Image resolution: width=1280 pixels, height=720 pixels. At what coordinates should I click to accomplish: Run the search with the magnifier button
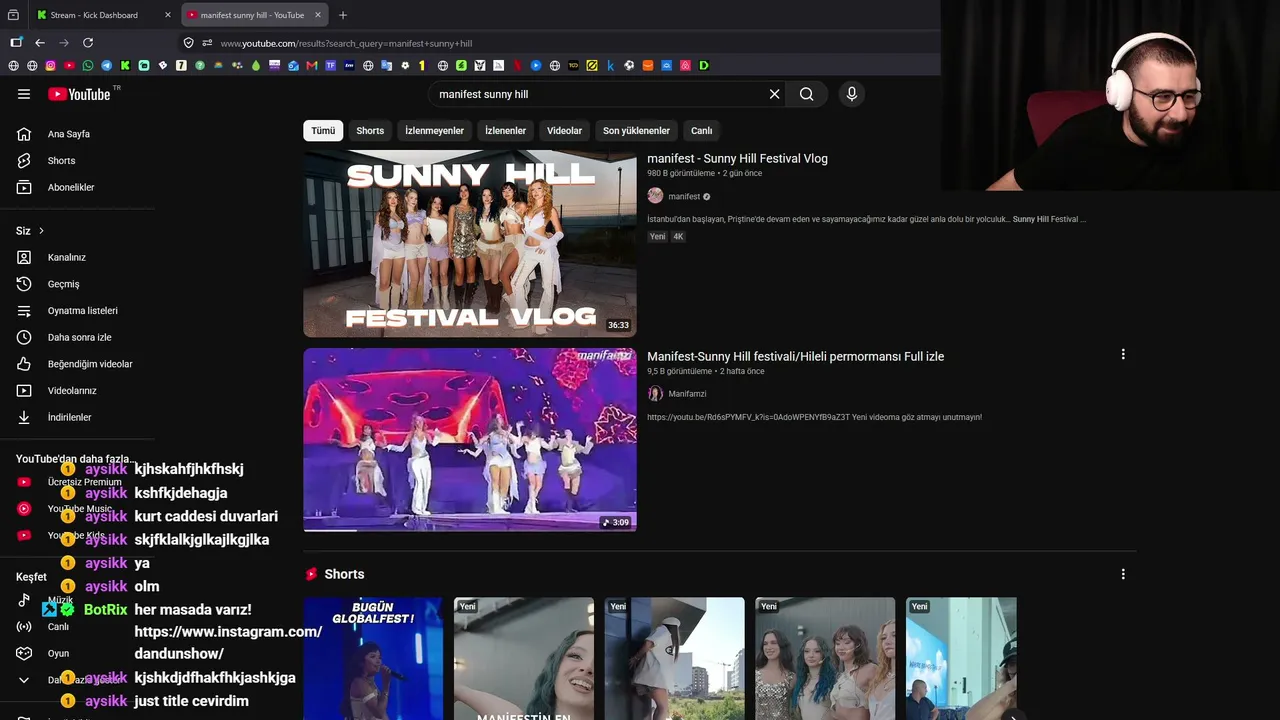[806, 94]
